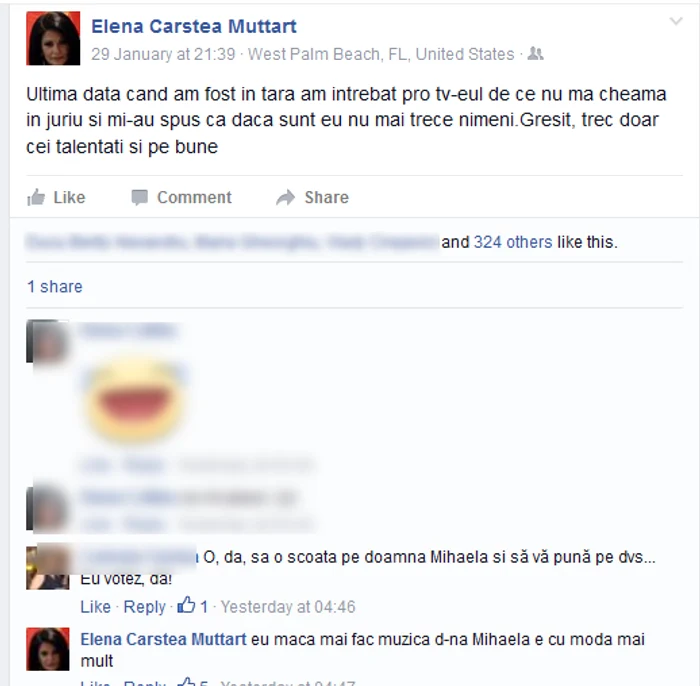
Task: Click the thumbs-up count on Mihaela comment
Action: (x=192, y=607)
